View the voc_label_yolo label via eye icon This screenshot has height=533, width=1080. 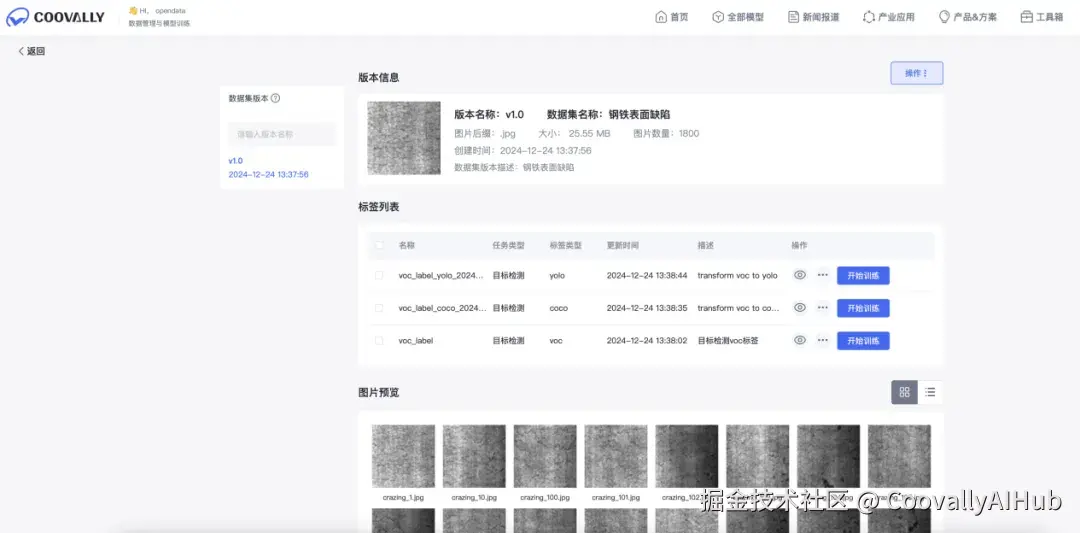[x=800, y=275]
